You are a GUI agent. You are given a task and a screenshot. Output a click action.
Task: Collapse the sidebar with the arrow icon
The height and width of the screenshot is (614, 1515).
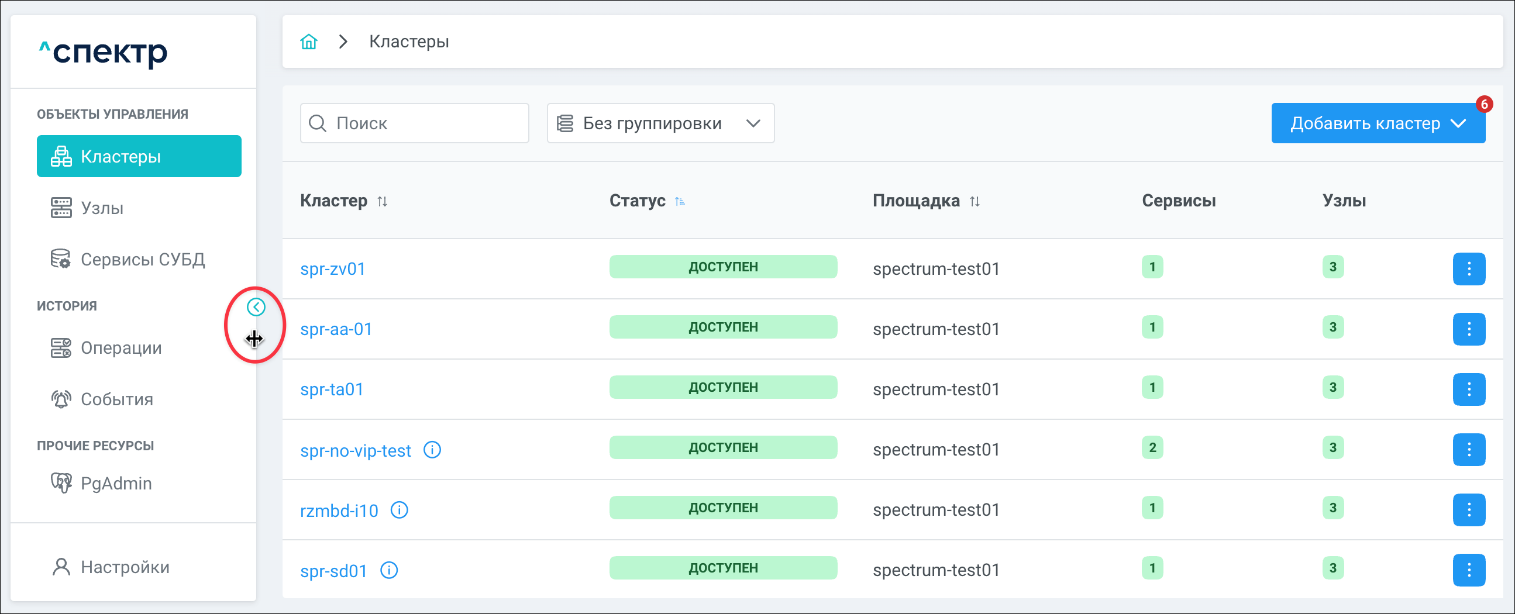click(x=256, y=307)
